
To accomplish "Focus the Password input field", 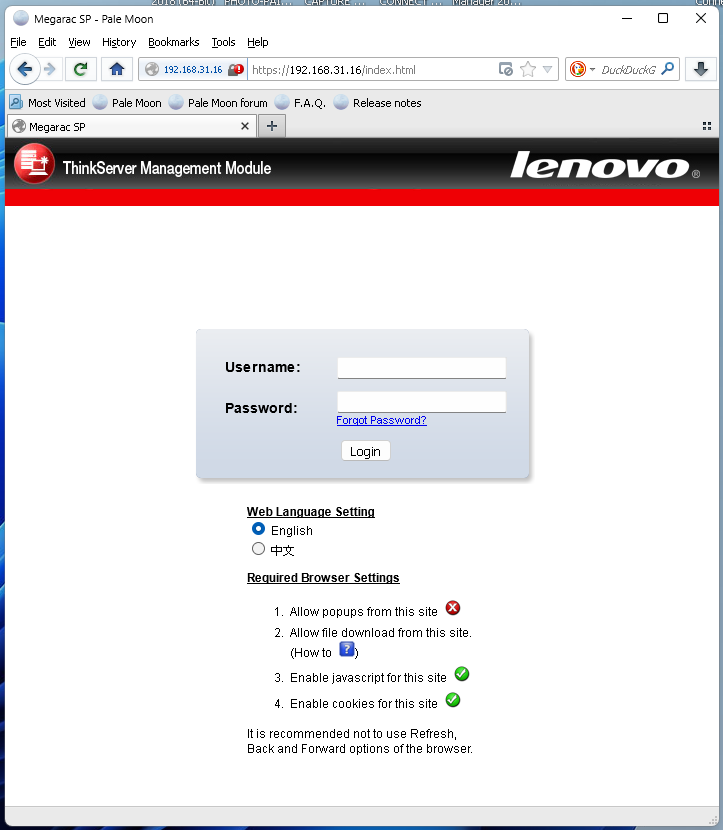I will [x=422, y=402].
